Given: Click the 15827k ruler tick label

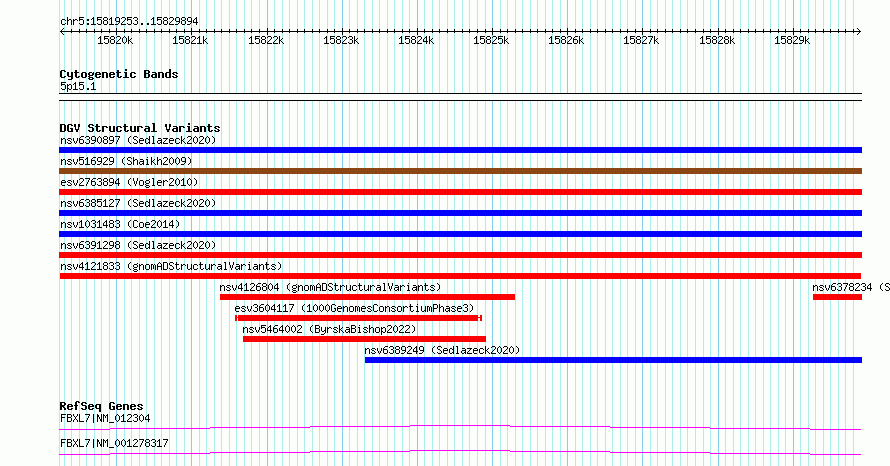Looking at the screenshot, I should click(641, 40).
